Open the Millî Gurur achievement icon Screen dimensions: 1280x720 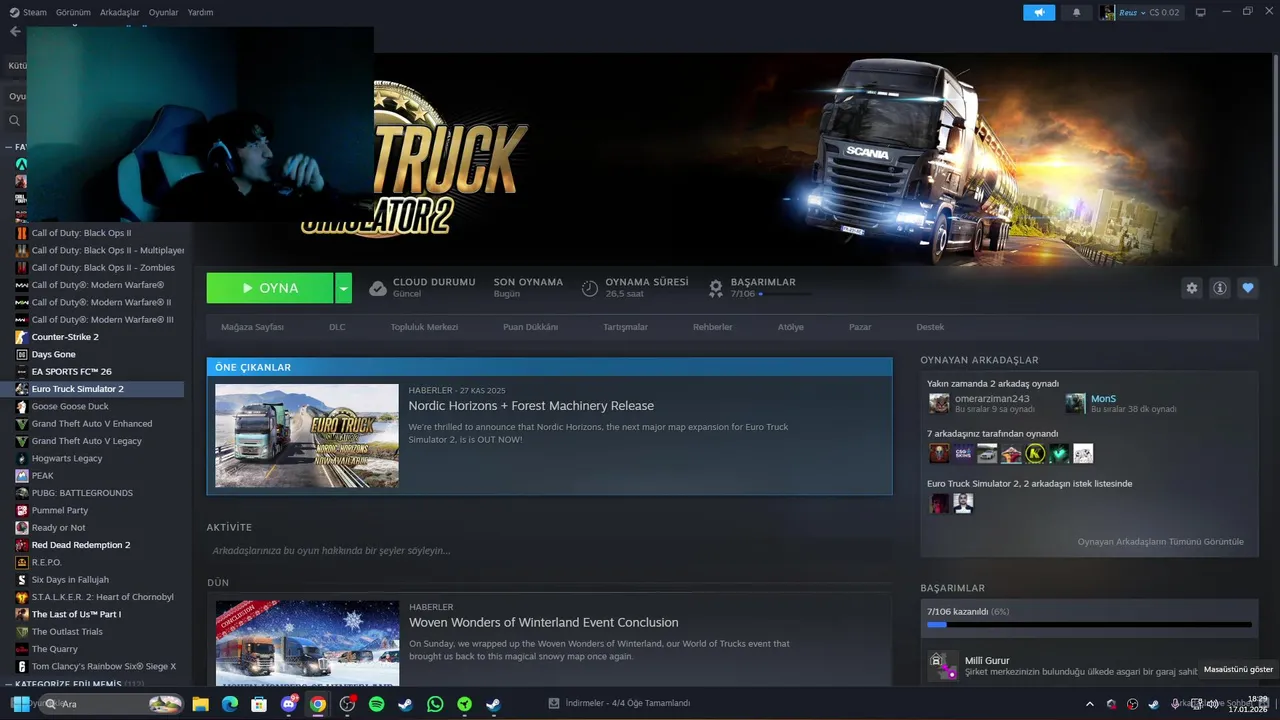click(942, 666)
